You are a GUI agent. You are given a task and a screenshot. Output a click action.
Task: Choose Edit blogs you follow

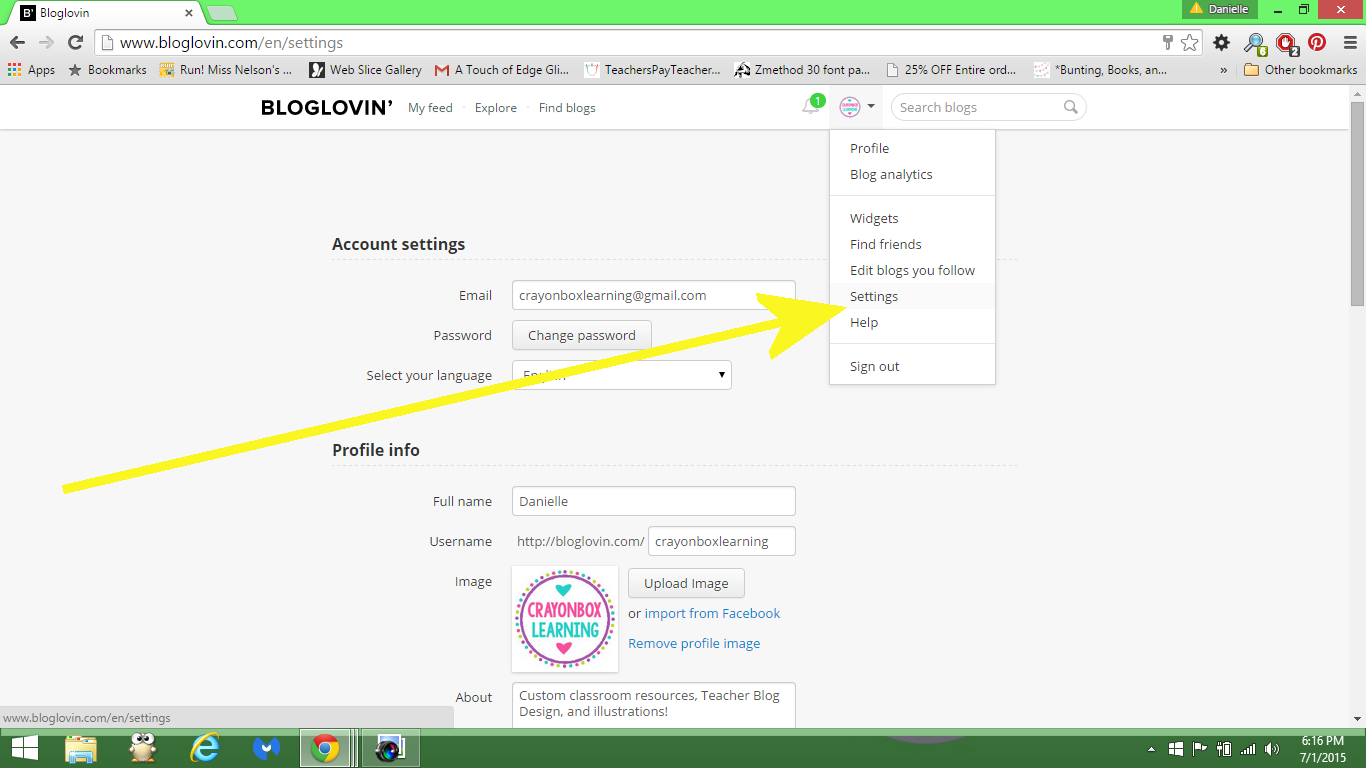[x=912, y=270]
